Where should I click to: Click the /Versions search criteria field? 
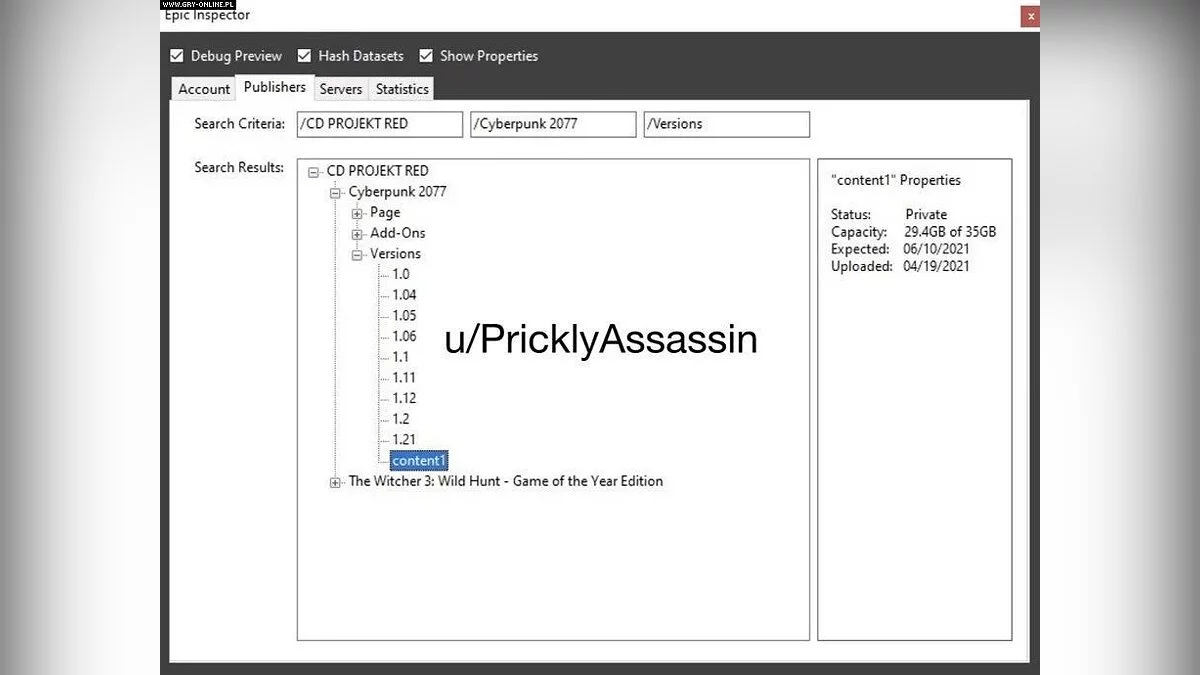pyautogui.click(x=726, y=124)
